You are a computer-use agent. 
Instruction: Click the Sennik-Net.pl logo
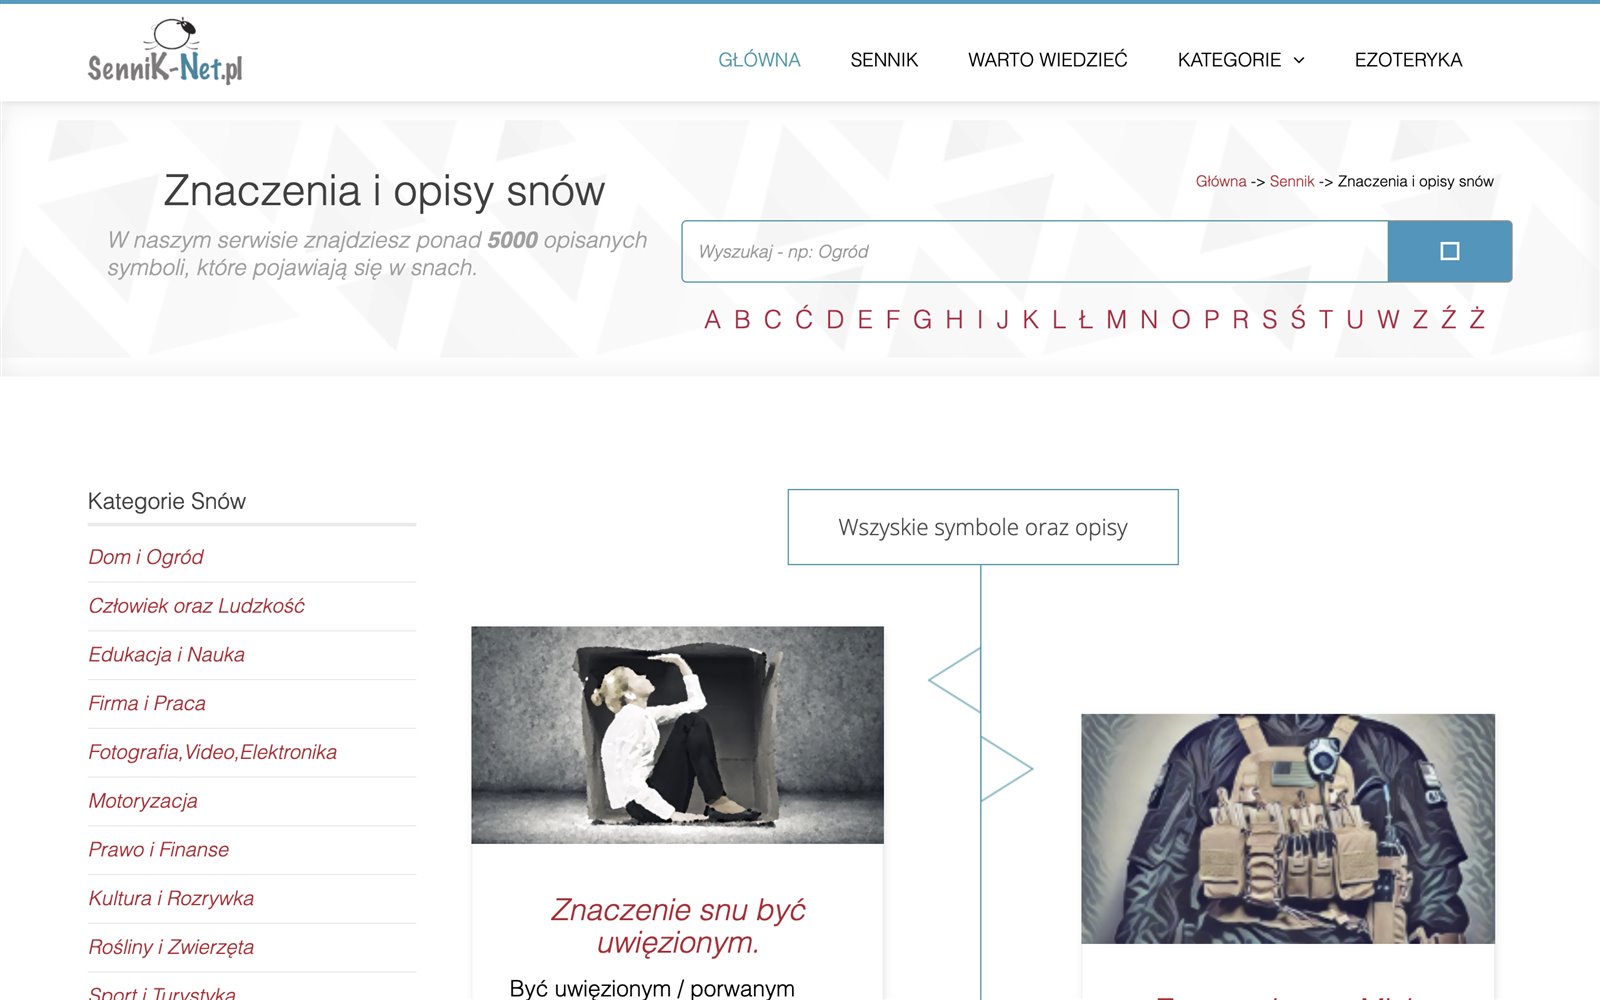point(165,51)
